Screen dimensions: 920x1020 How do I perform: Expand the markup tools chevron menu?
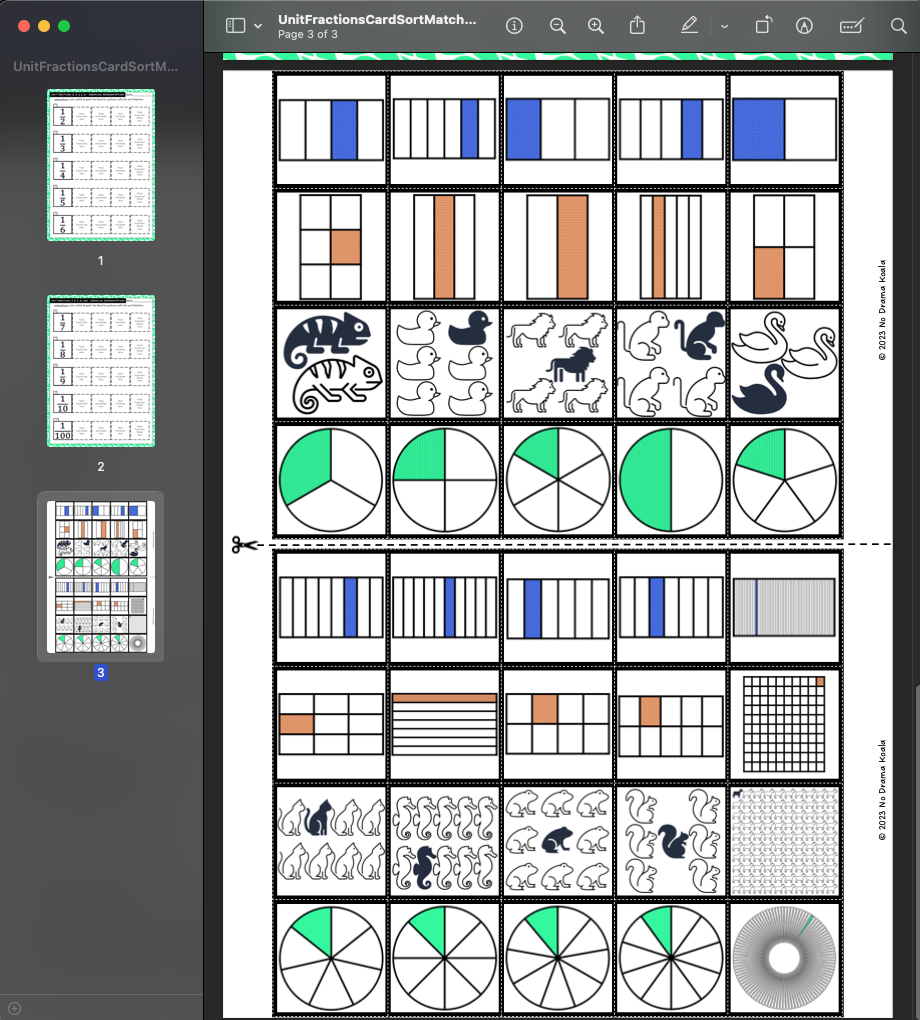(722, 26)
